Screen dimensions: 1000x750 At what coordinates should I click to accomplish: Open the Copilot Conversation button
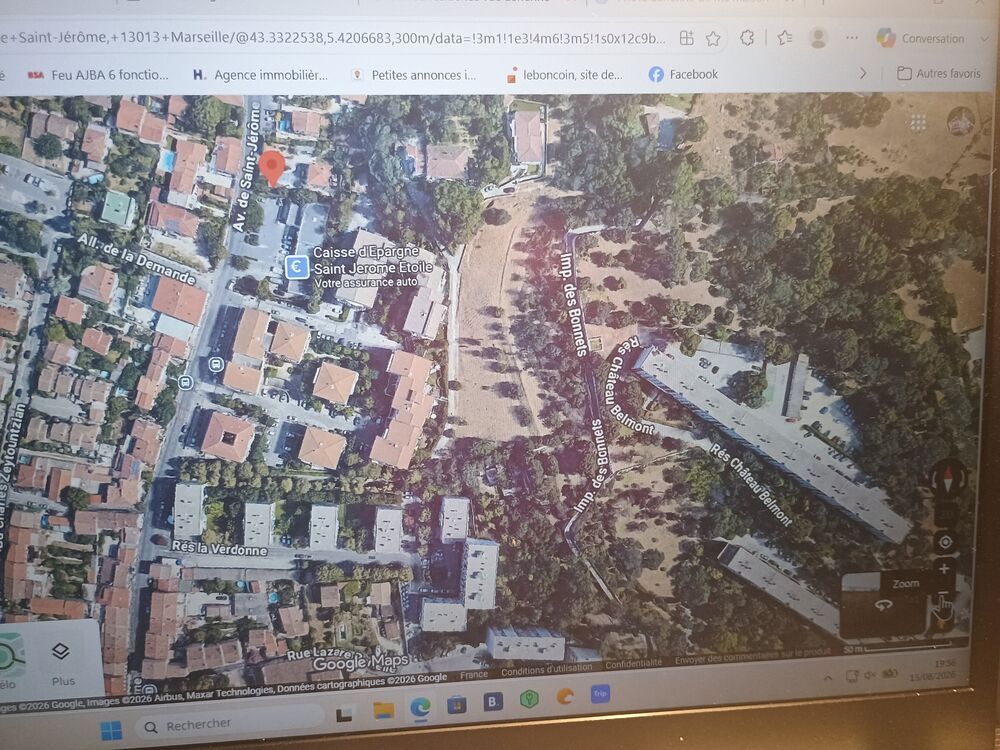[x=920, y=38]
